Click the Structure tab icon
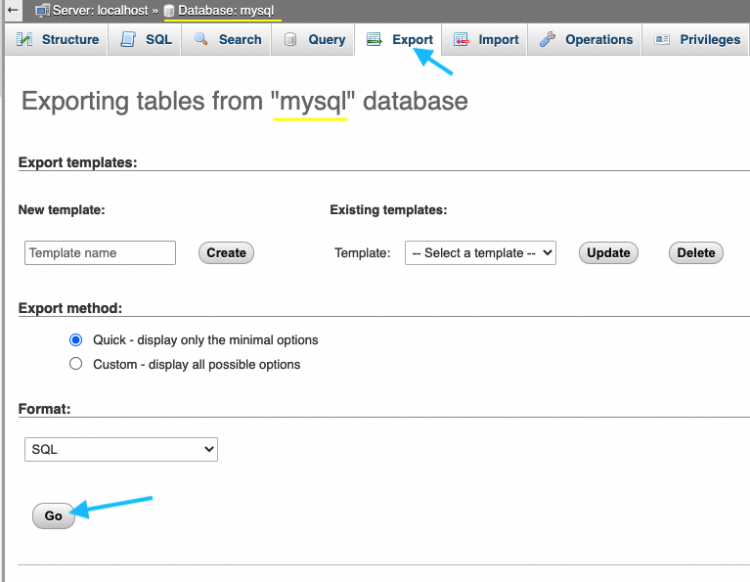Image resolution: width=750 pixels, height=582 pixels. click(24, 39)
